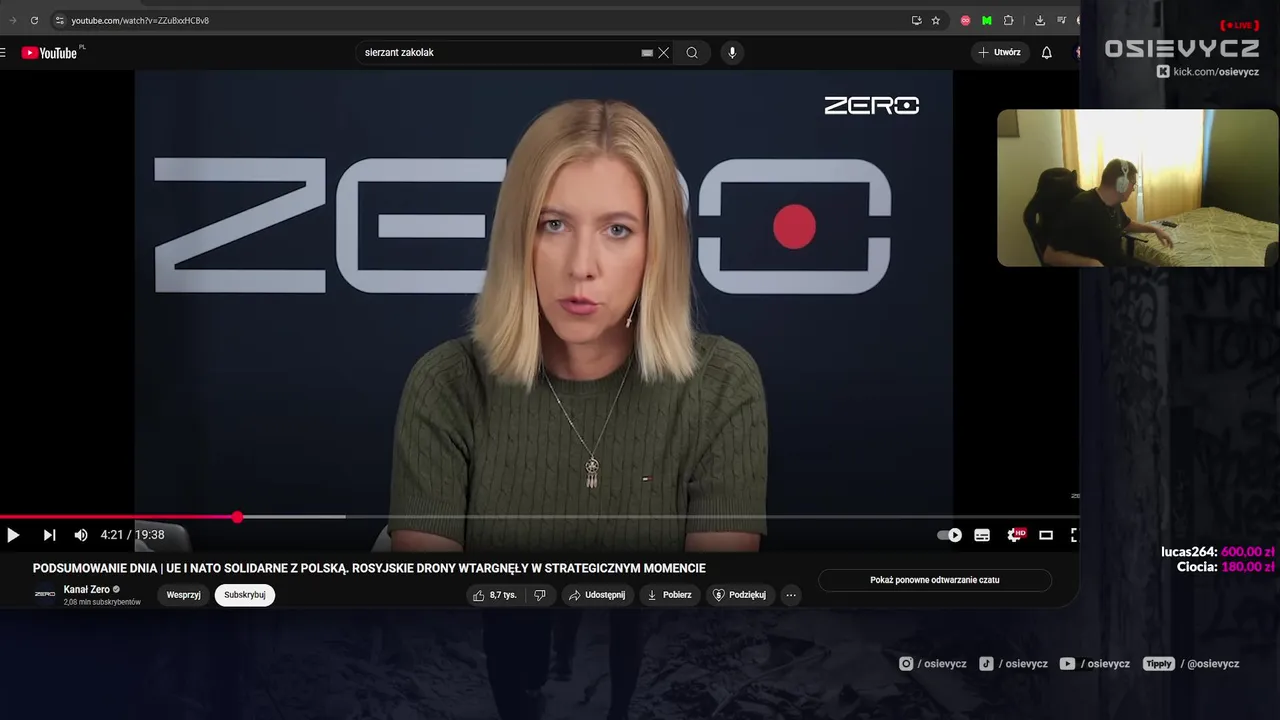This screenshot has height=720, width=1280.
Task: Switch to theater mode view
Action: tap(1046, 535)
